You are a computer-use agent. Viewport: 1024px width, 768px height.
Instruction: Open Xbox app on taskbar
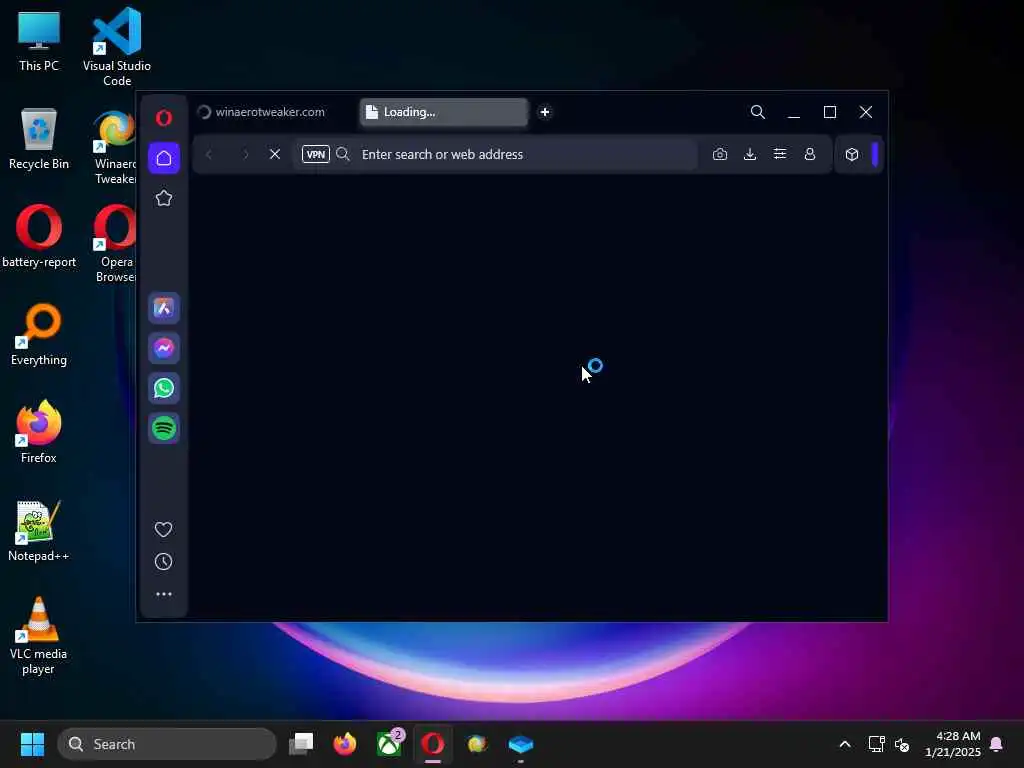[x=389, y=744]
